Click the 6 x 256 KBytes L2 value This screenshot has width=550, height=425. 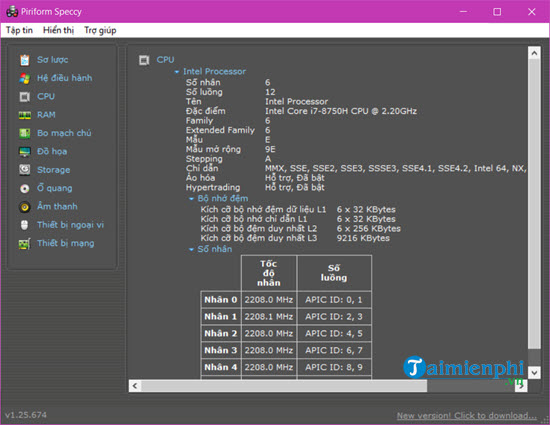(x=369, y=229)
